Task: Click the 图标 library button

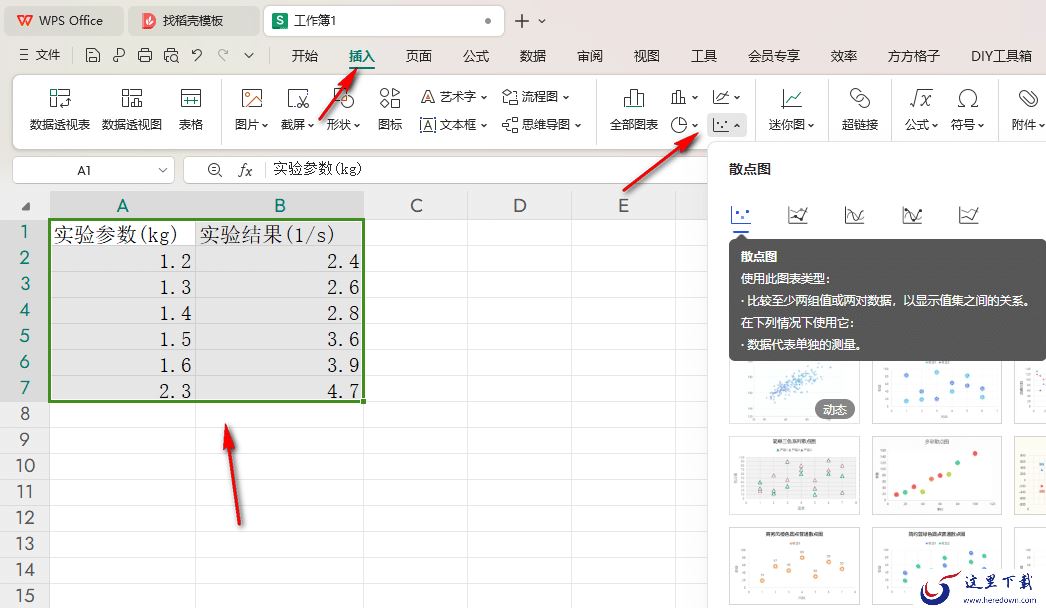Action: pyautogui.click(x=390, y=109)
